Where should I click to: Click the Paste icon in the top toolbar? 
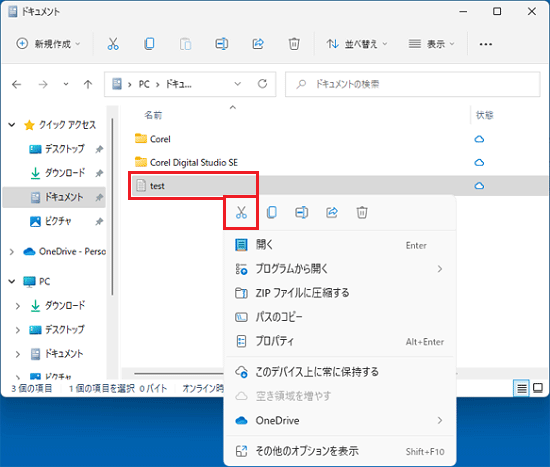186,44
